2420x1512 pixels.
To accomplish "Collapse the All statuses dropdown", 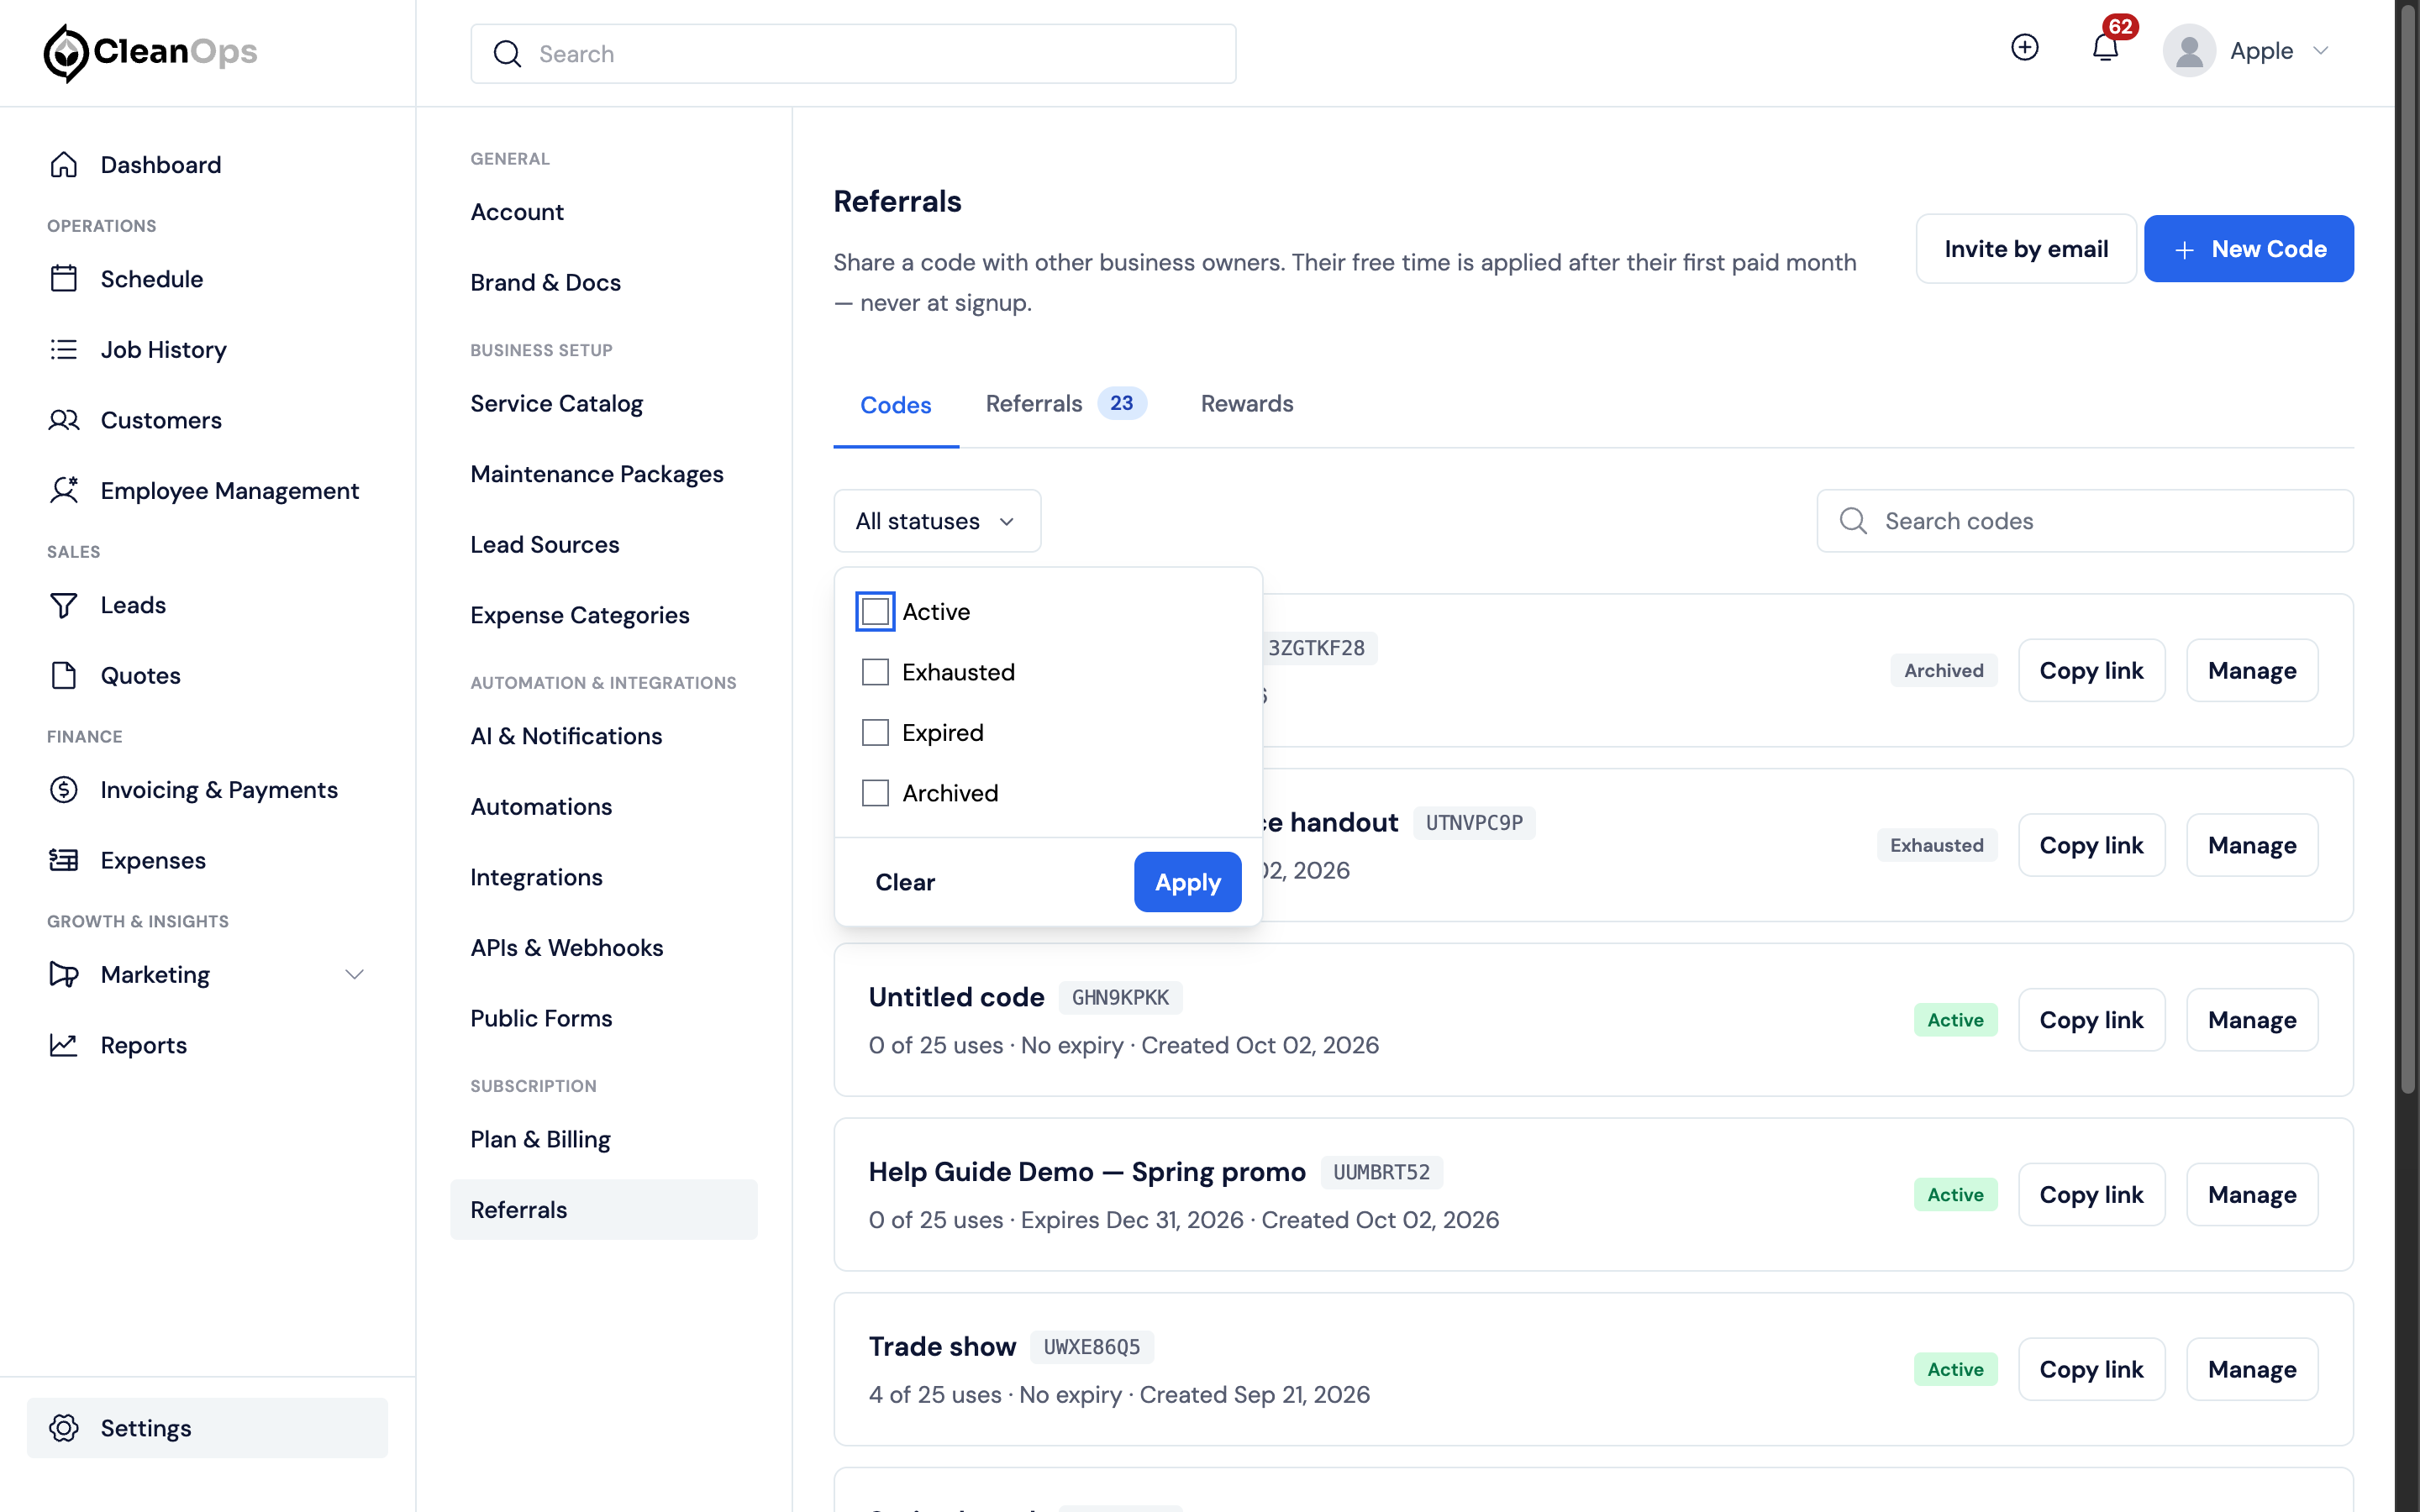I will click(937, 521).
